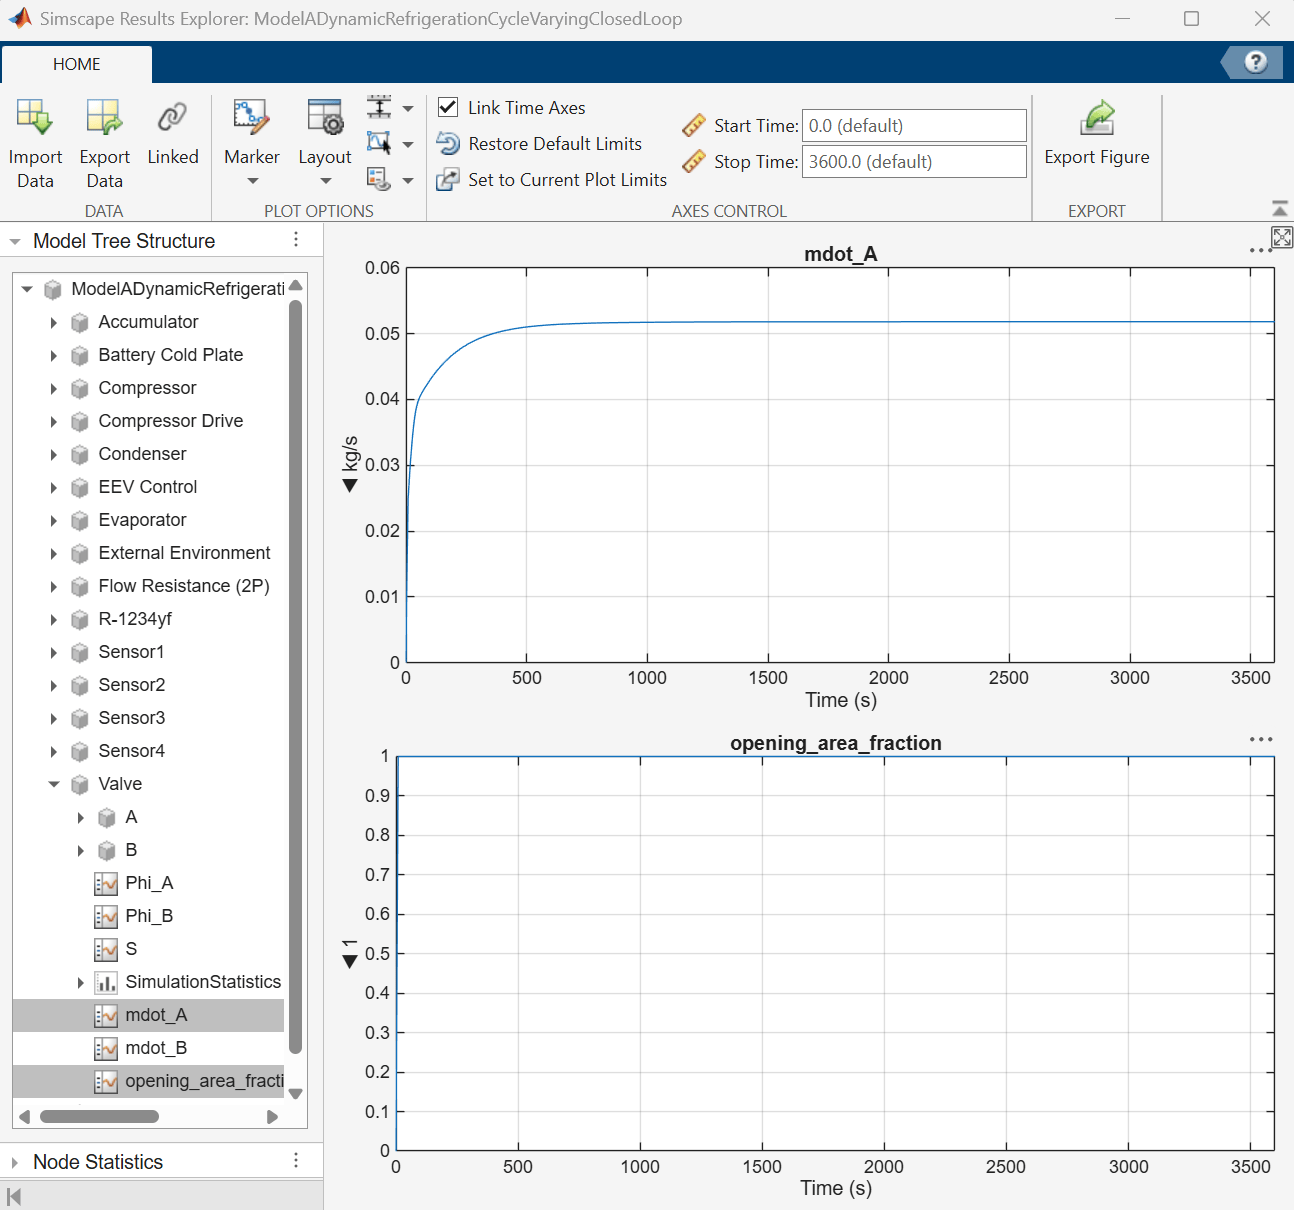
Task: Click the Export Figure icon
Action: pos(1097,117)
